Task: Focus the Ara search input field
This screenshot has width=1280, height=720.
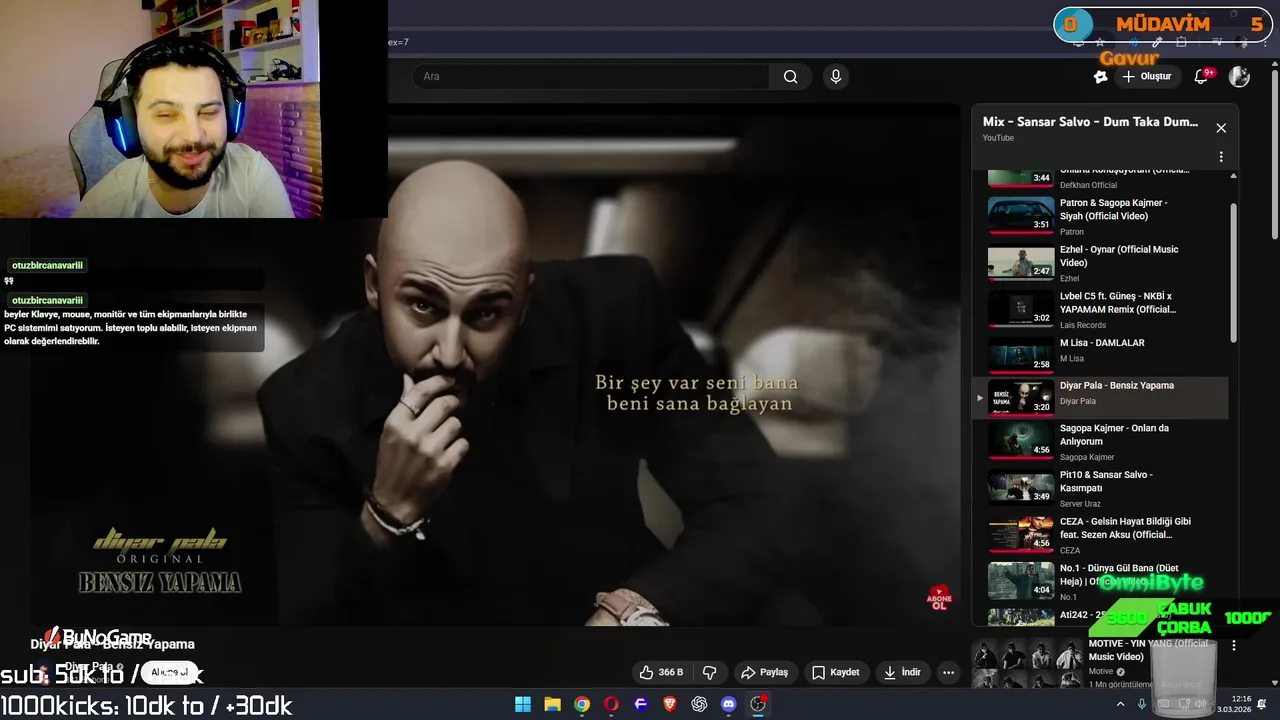Action: [590, 77]
